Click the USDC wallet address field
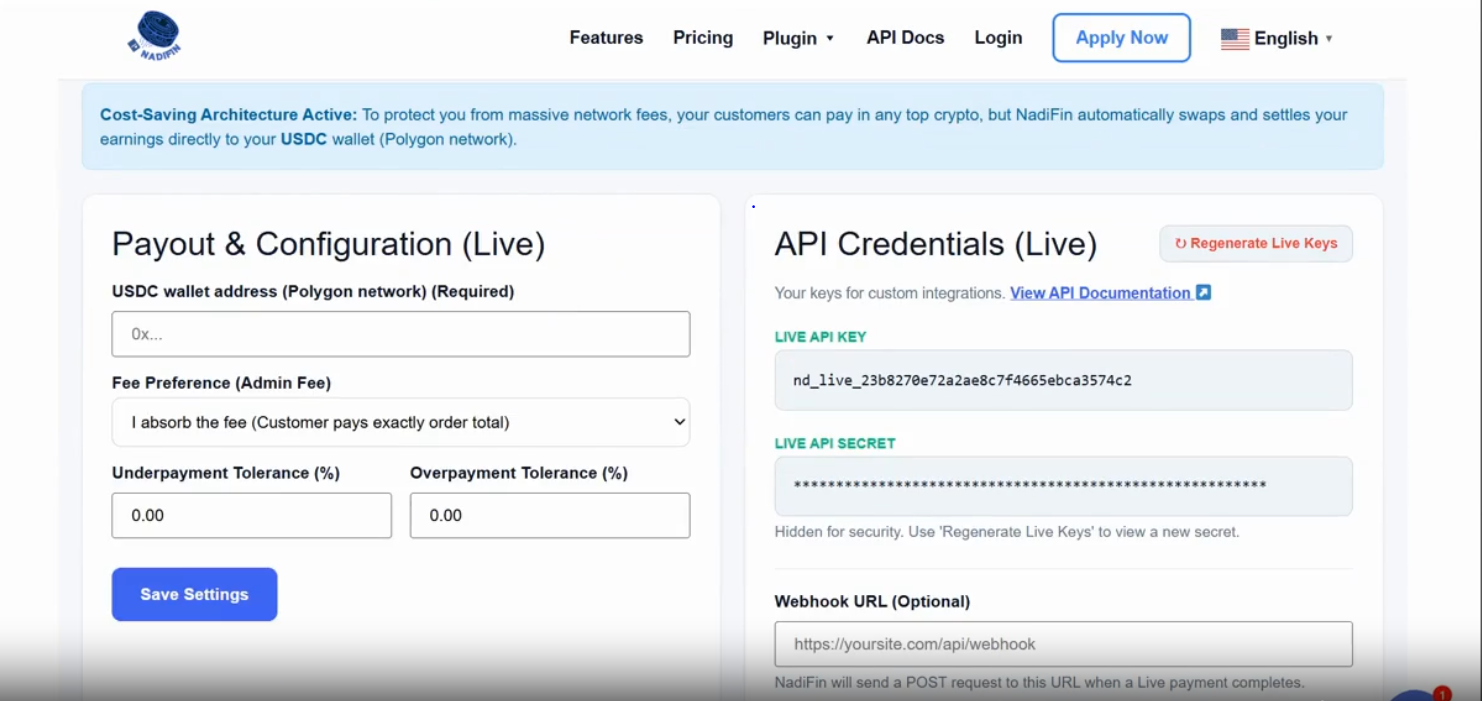Screen dimensions: 1482x701 point(401,334)
